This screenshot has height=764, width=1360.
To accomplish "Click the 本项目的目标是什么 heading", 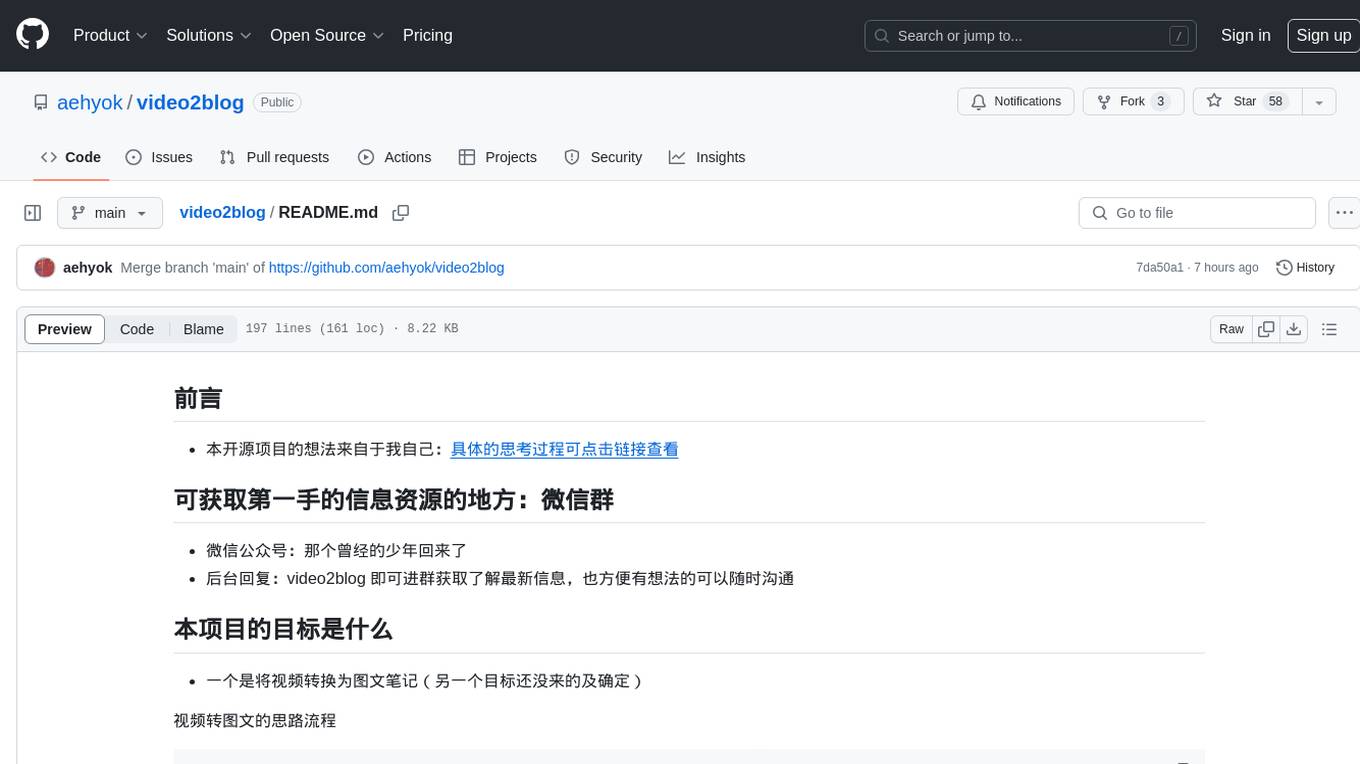I will [283, 629].
